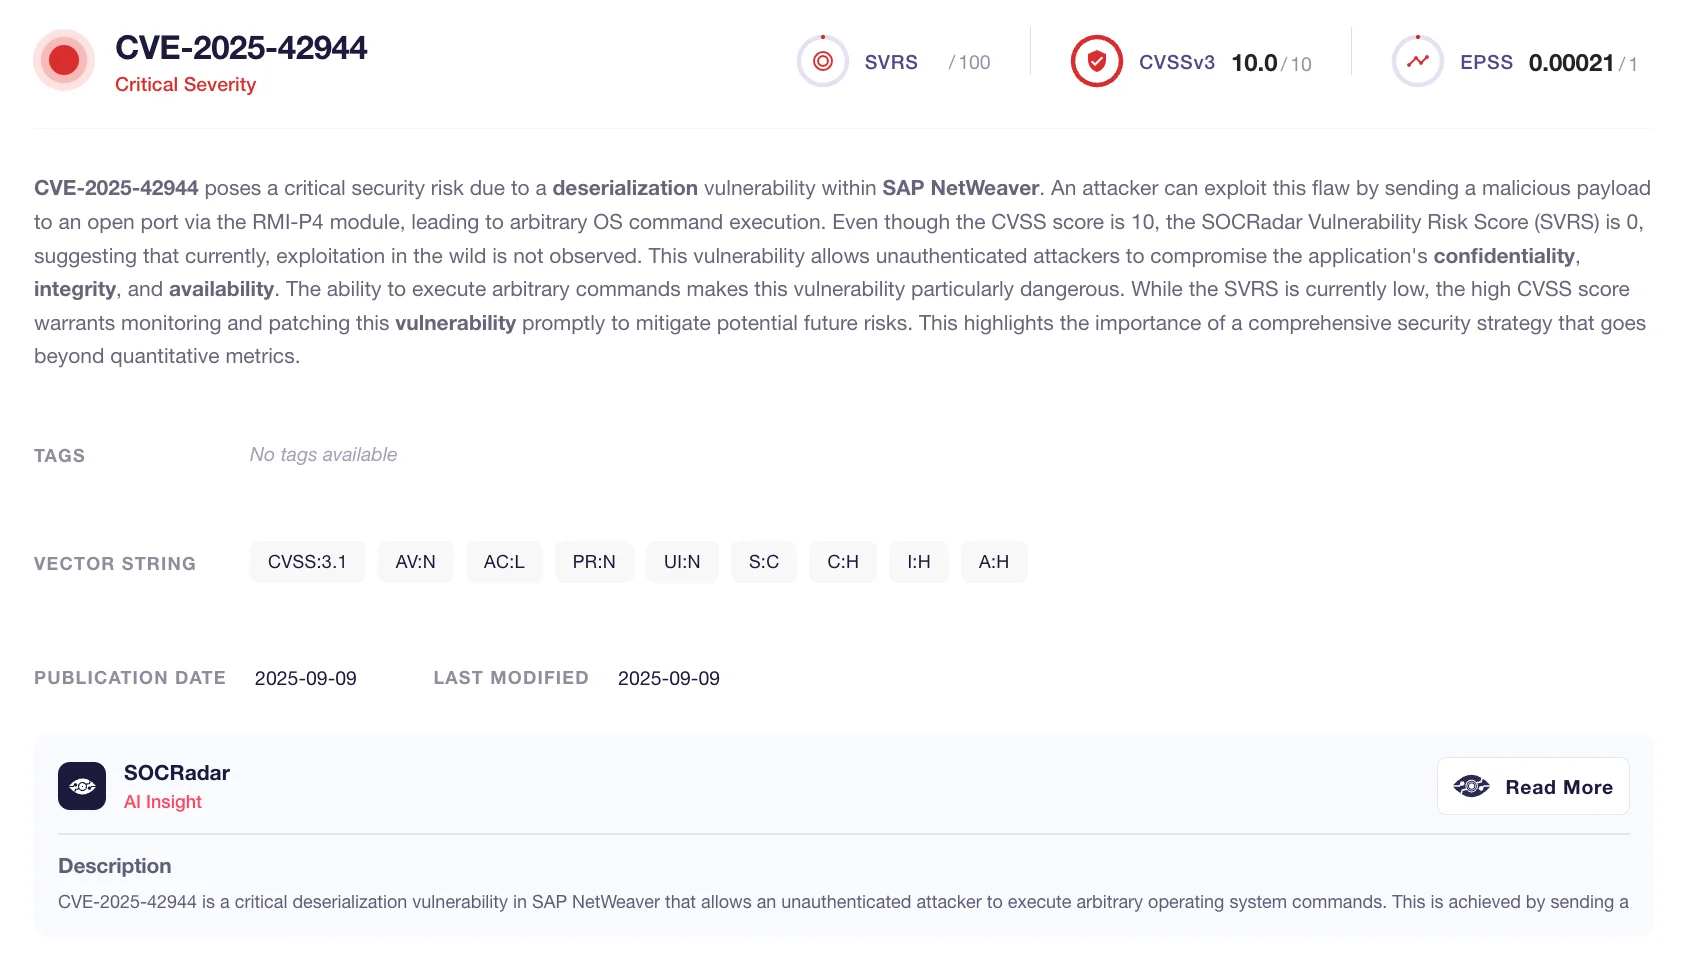Click the SVRS target gauge icon
This screenshot has height=962, width=1688.
[x=822, y=61]
